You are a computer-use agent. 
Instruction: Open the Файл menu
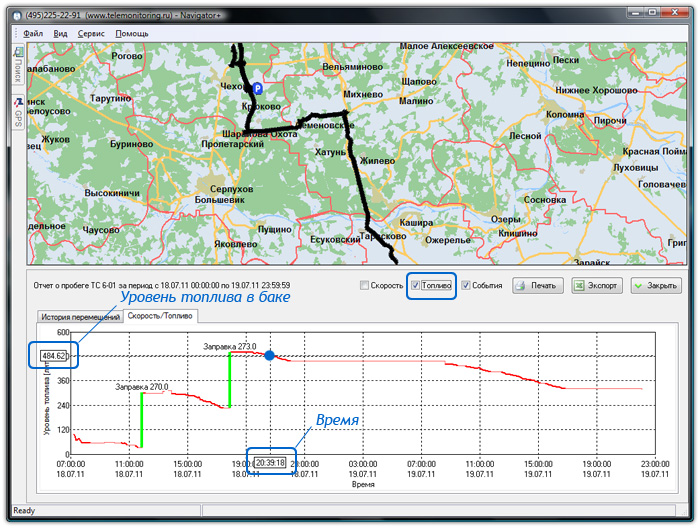pos(32,33)
